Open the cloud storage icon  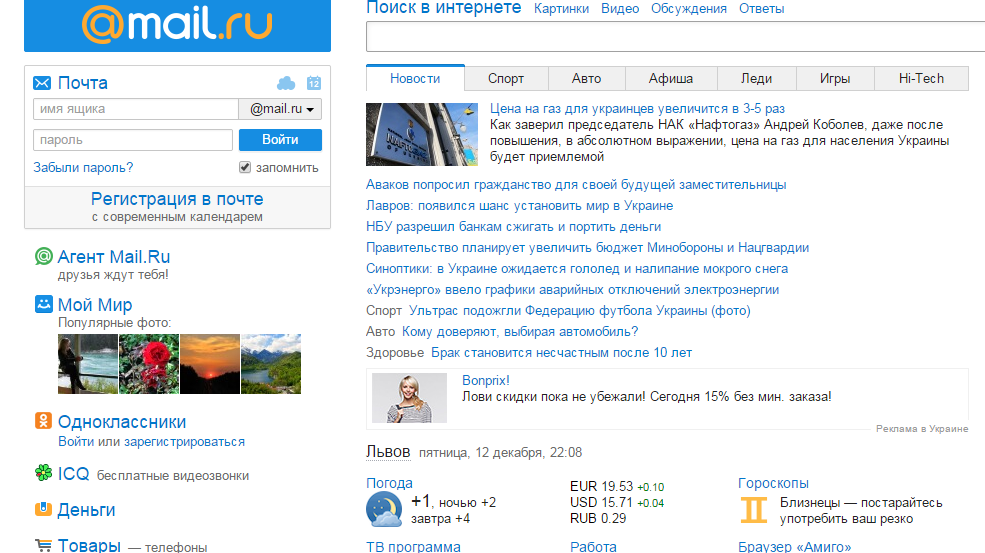tap(286, 83)
